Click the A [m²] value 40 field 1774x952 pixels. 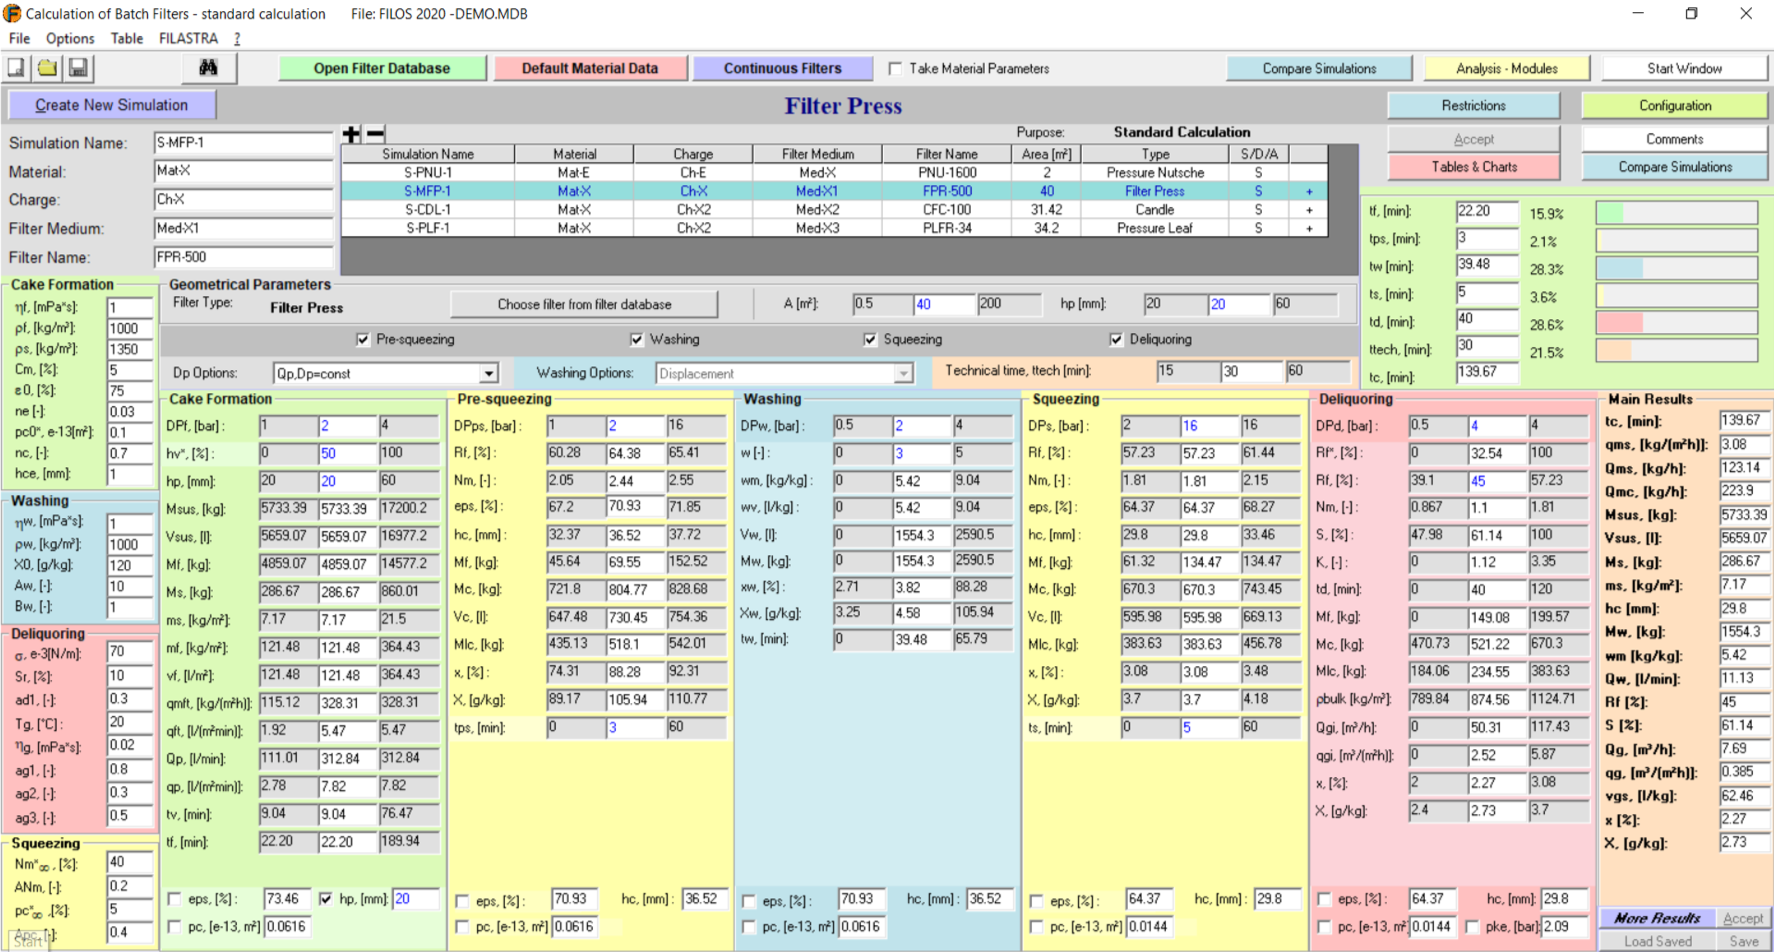[943, 304]
